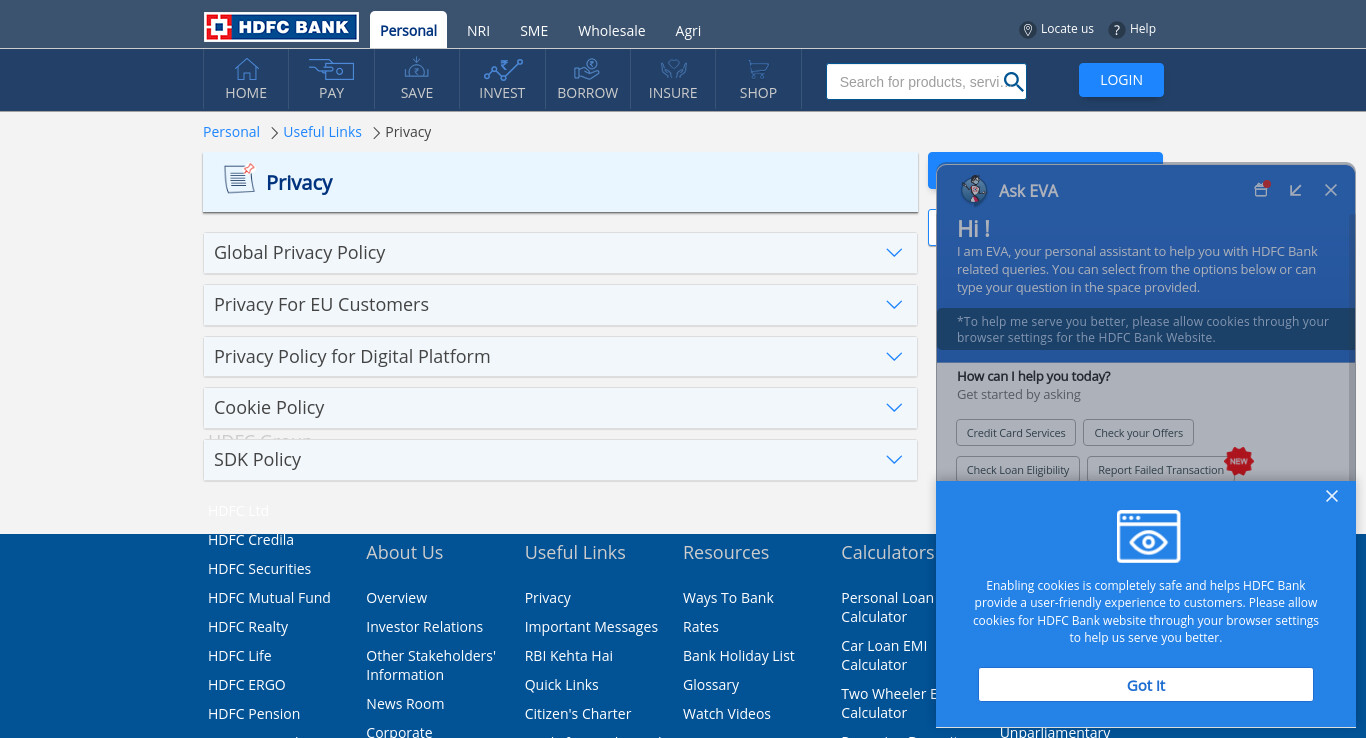Open Car Loan EMI Calculator link
This screenshot has height=738, width=1366.
click(x=884, y=655)
